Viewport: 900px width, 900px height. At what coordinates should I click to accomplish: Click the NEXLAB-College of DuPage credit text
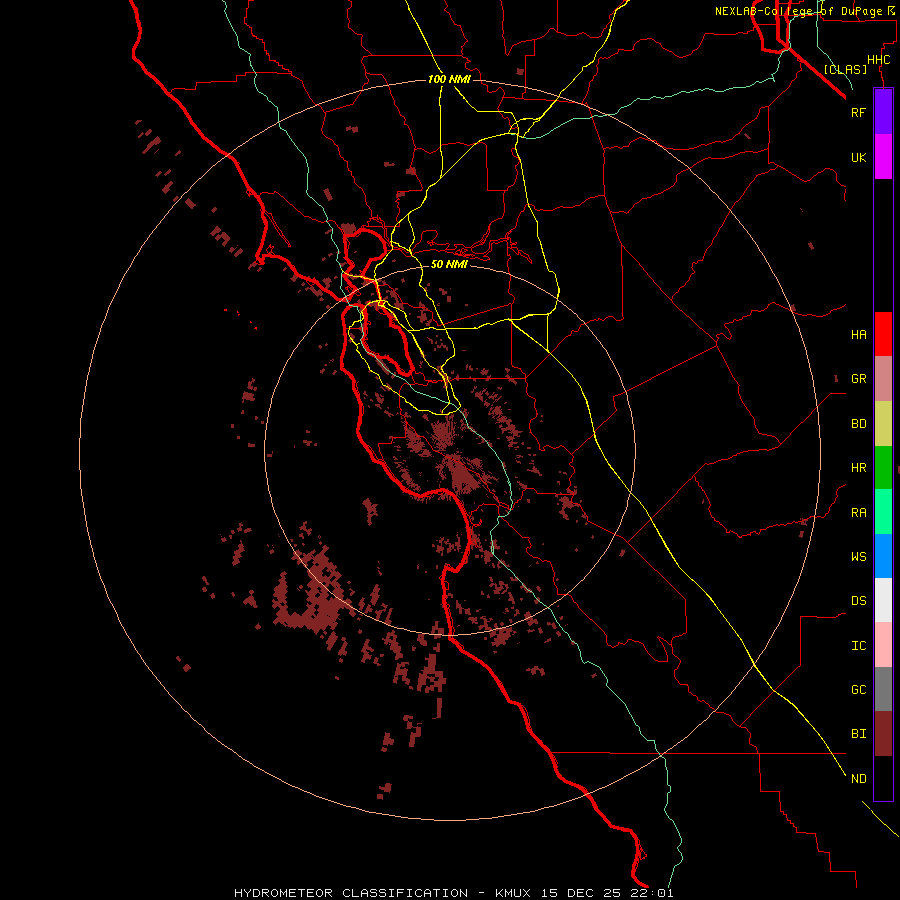[804, 11]
